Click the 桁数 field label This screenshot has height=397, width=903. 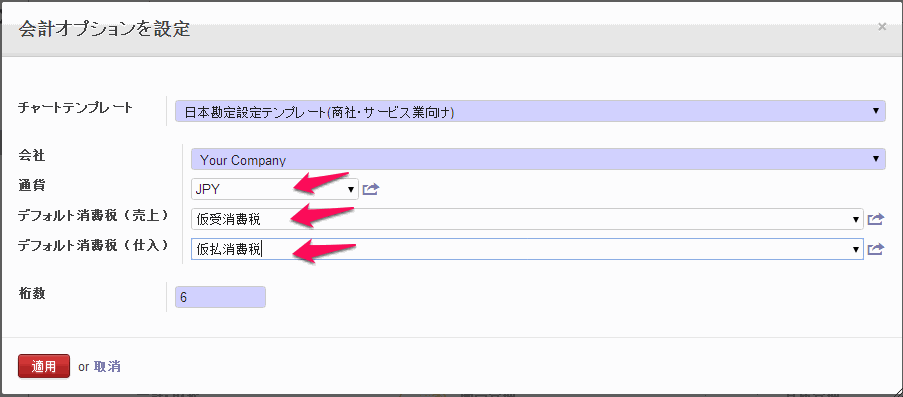tap(32, 293)
